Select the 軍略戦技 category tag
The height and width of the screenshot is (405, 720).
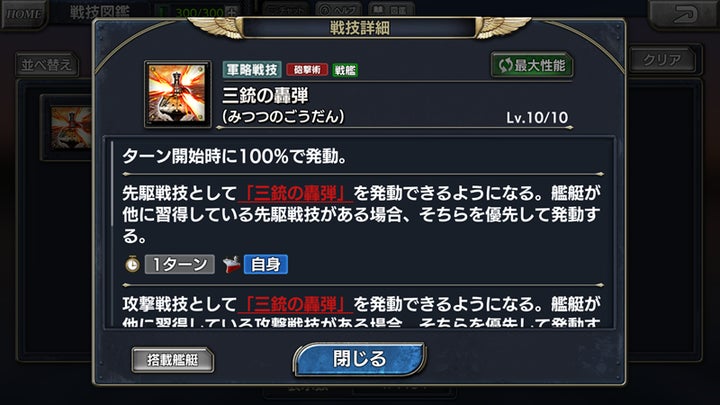[252, 70]
